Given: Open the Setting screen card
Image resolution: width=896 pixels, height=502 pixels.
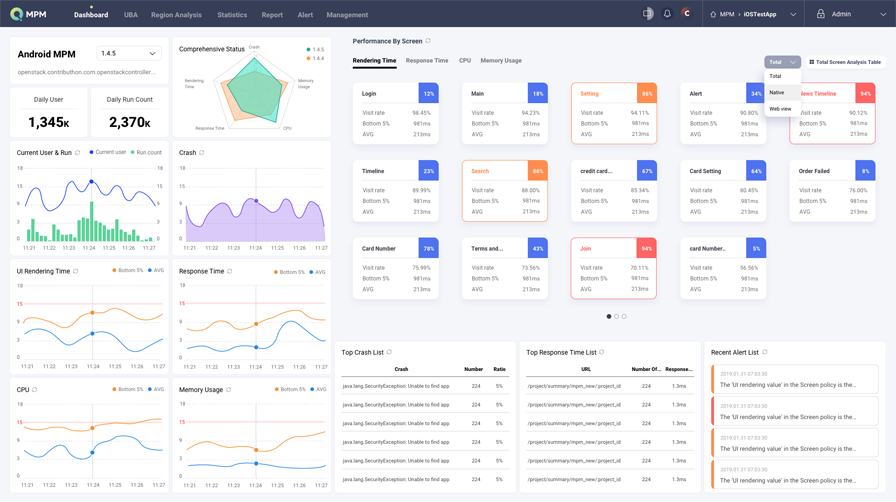Looking at the screenshot, I should pos(614,113).
